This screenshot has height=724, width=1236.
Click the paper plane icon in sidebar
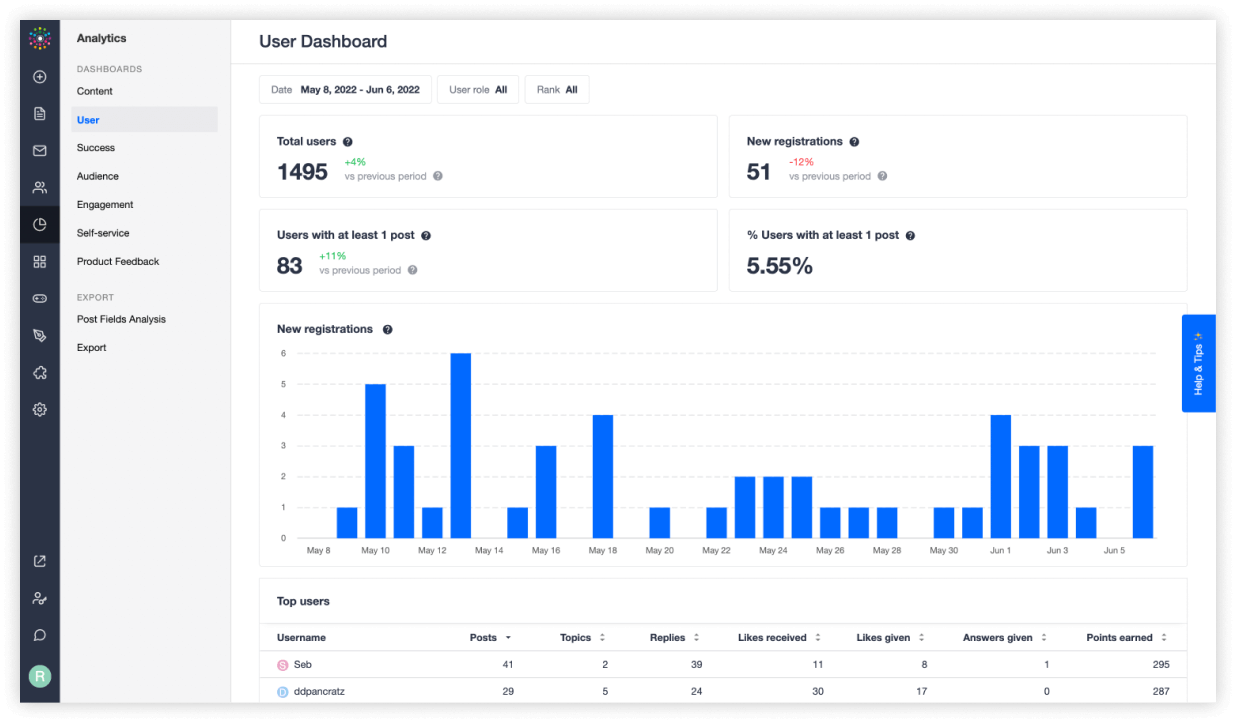pyautogui.click(x=40, y=335)
